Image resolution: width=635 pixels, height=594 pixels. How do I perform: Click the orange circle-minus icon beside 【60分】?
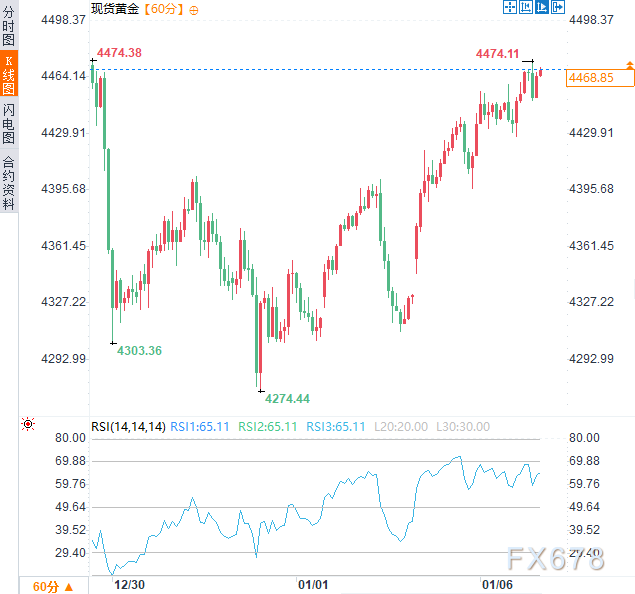pyautogui.click(x=193, y=9)
